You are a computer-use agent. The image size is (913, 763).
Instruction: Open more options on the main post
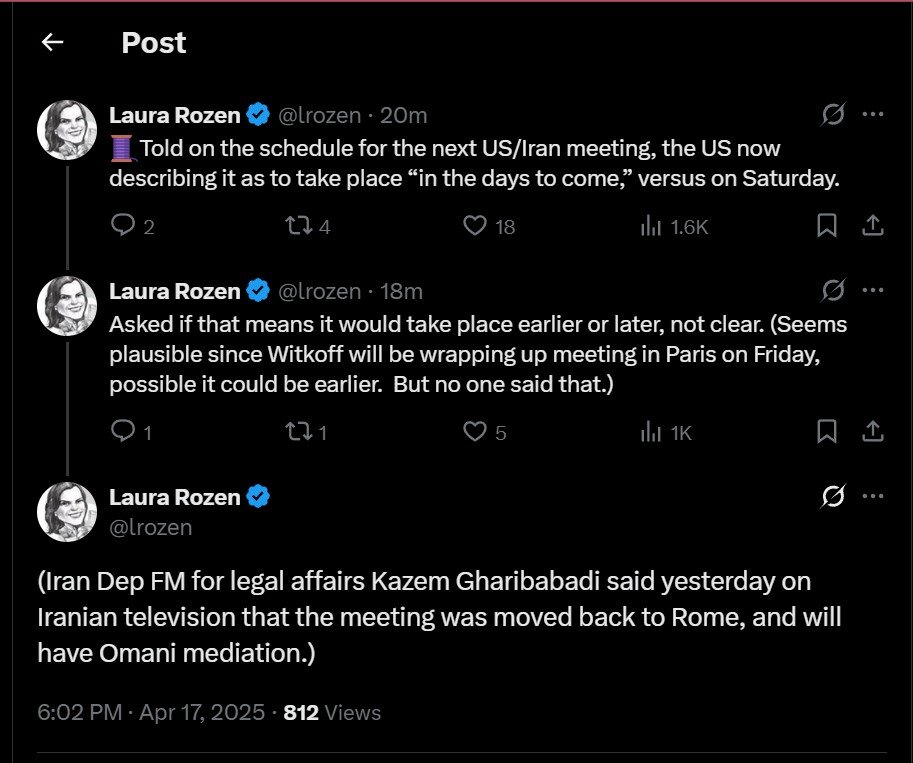pos(872,496)
